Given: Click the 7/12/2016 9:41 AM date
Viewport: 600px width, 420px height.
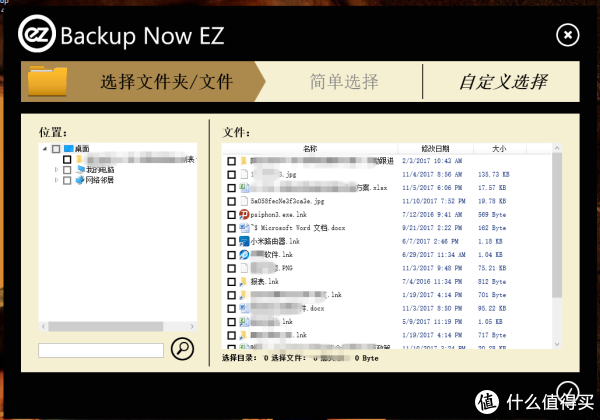Looking at the screenshot, I should point(432,215).
